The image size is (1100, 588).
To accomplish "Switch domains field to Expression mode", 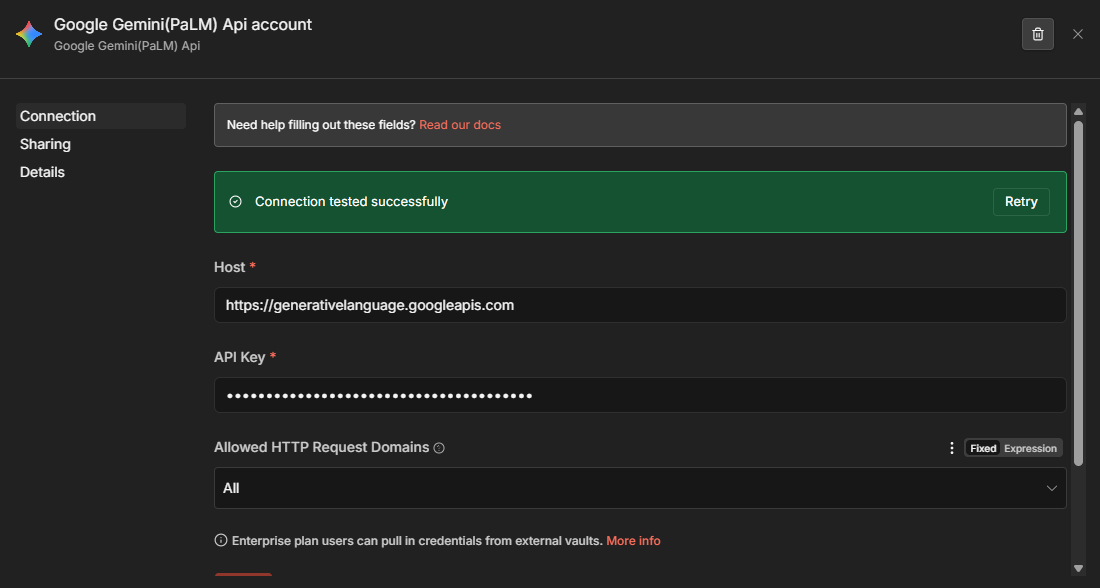I will [1030, 448].
